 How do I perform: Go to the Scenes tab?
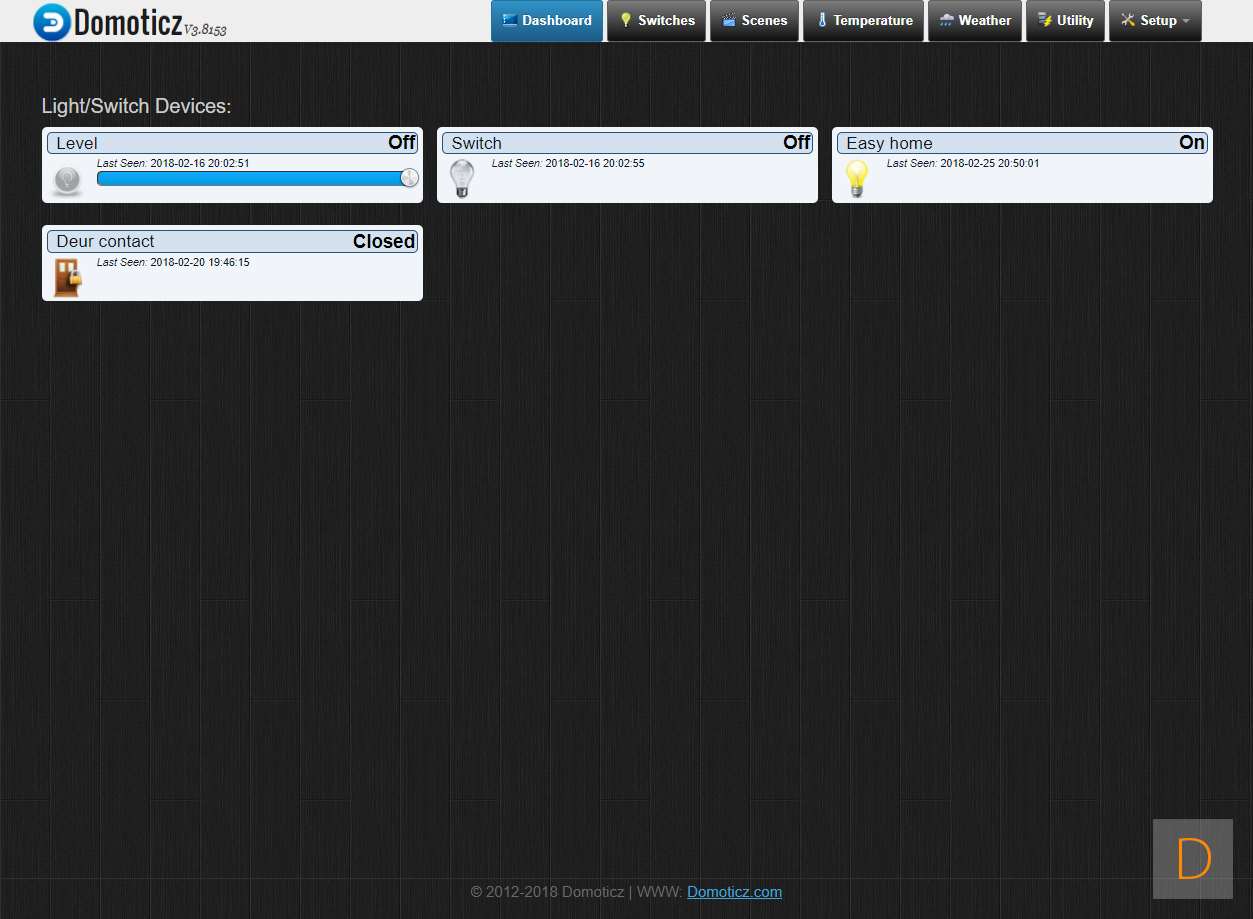coord(754,21)
